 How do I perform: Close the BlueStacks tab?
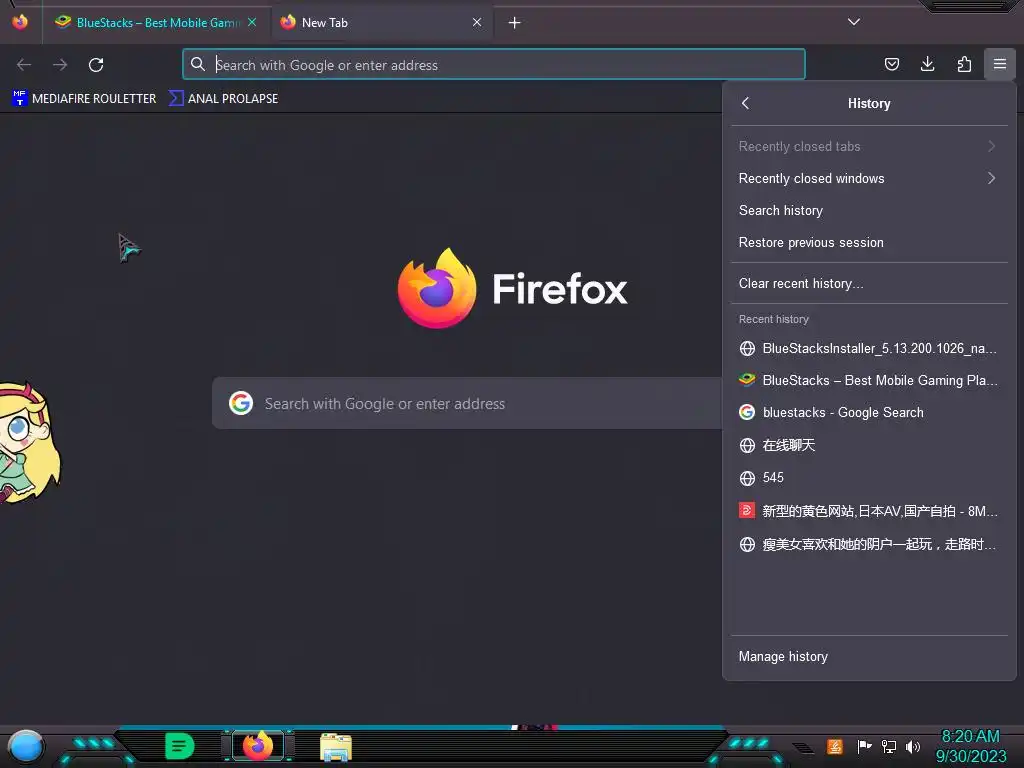[252, 22]
